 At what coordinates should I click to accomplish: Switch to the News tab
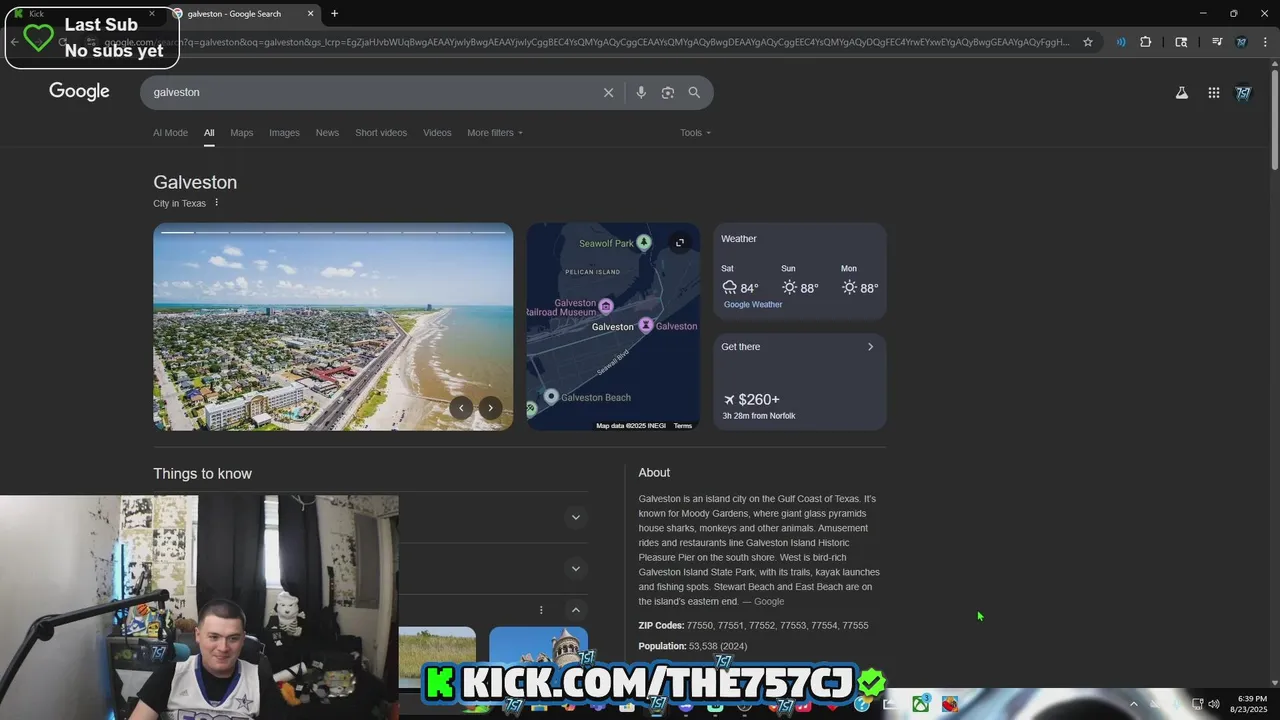pyautogui.click(x=327, y=133)
